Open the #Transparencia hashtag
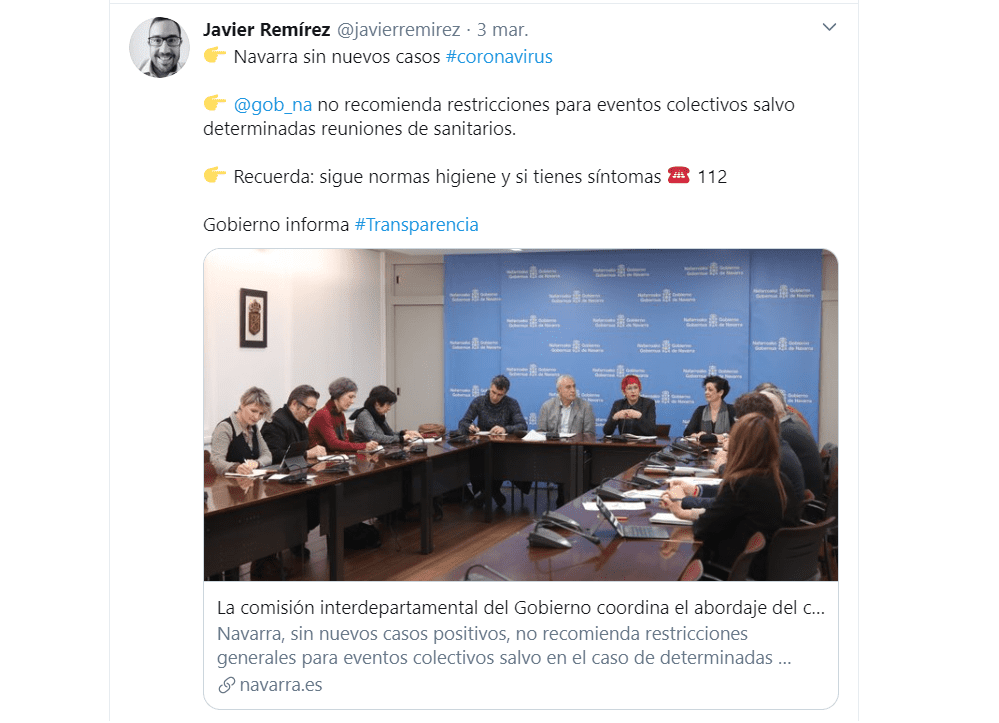This screenshot has height=723, width=999. point(416,225)
